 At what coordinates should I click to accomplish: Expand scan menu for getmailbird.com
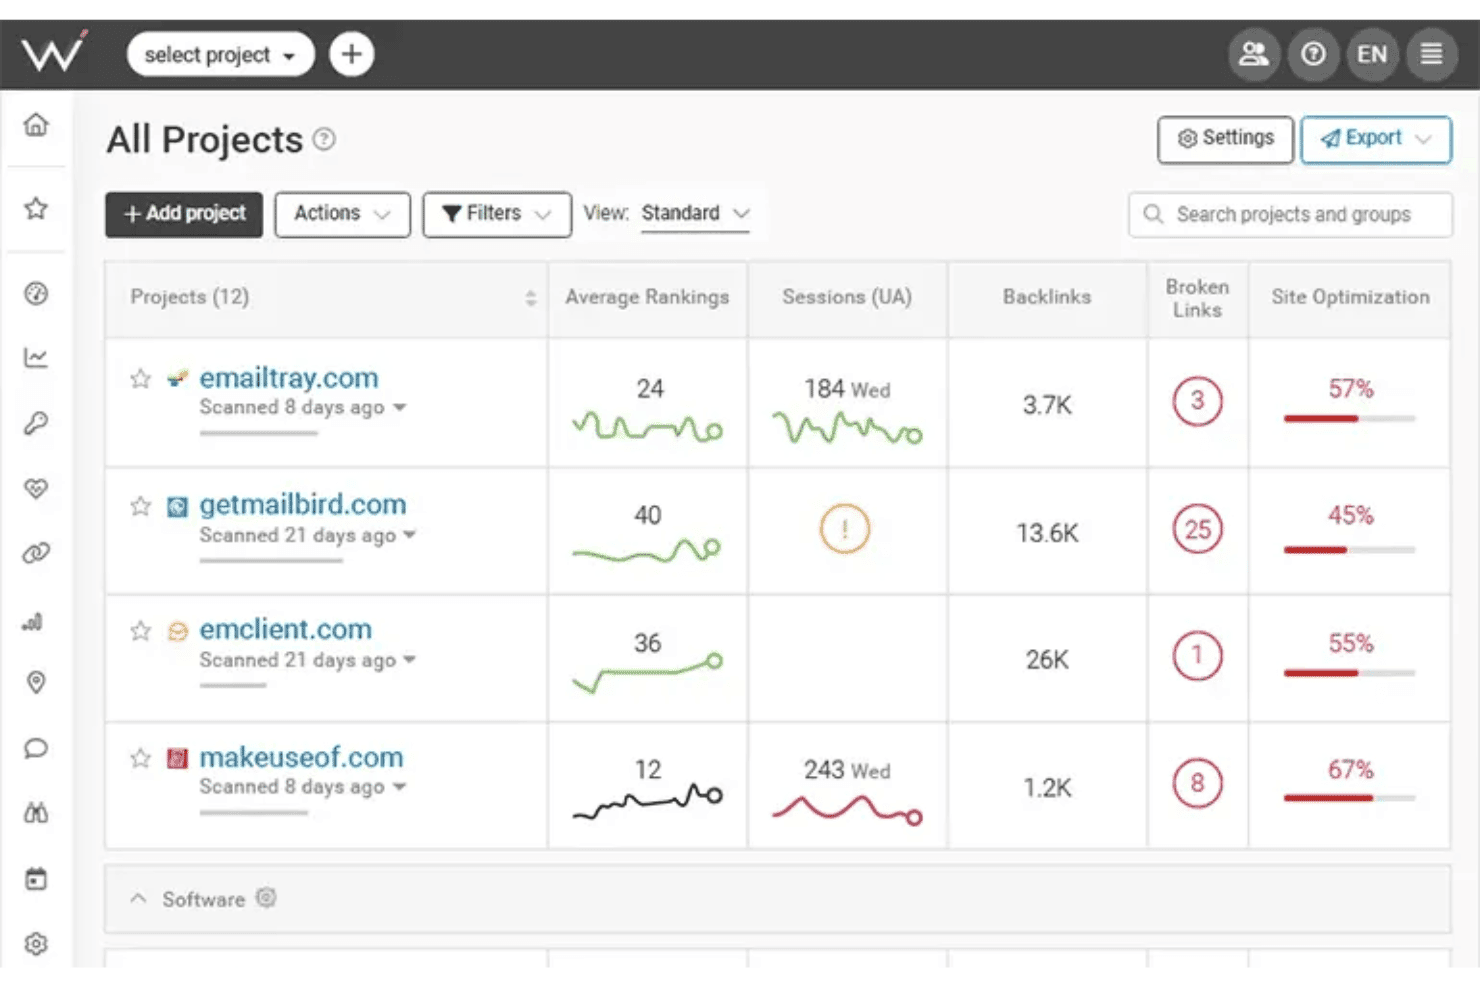click(x=410, y=535)
